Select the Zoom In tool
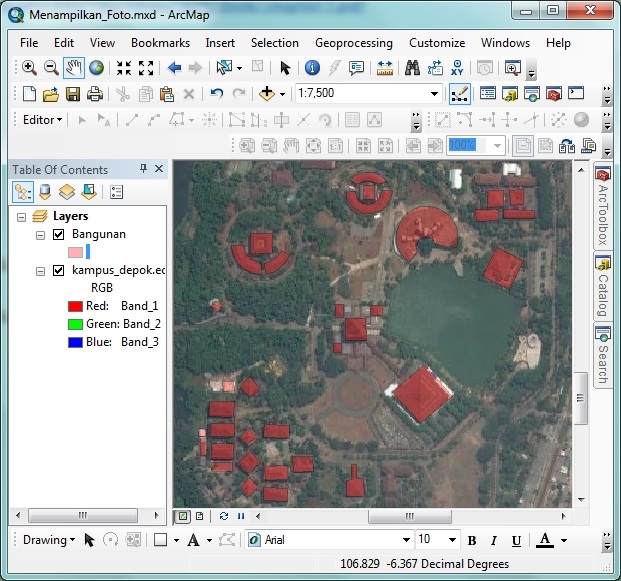 (29, 68)
